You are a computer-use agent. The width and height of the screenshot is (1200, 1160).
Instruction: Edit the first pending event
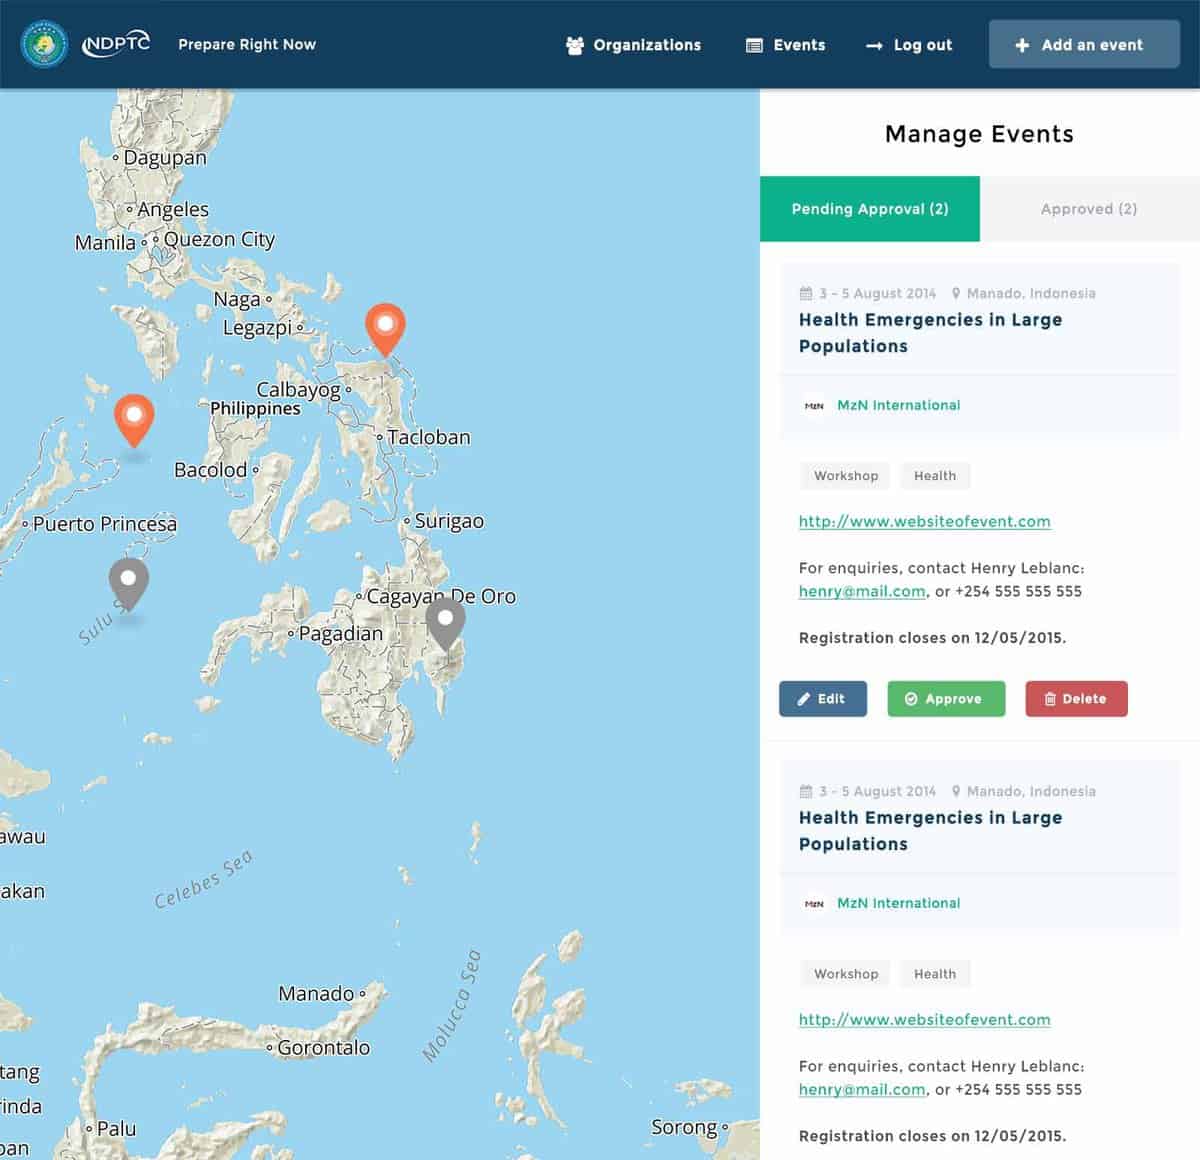coord(823,699)
